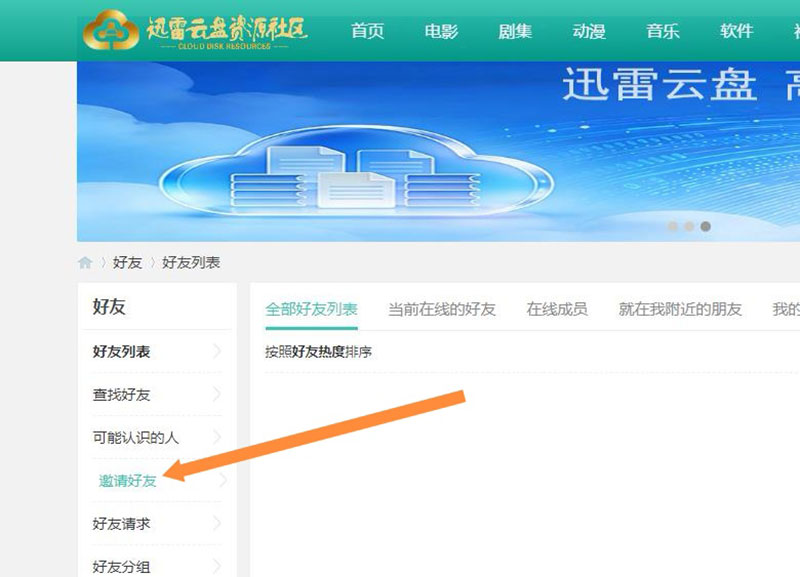Open 就在我附近的朋友 tab

click(680, 309)
